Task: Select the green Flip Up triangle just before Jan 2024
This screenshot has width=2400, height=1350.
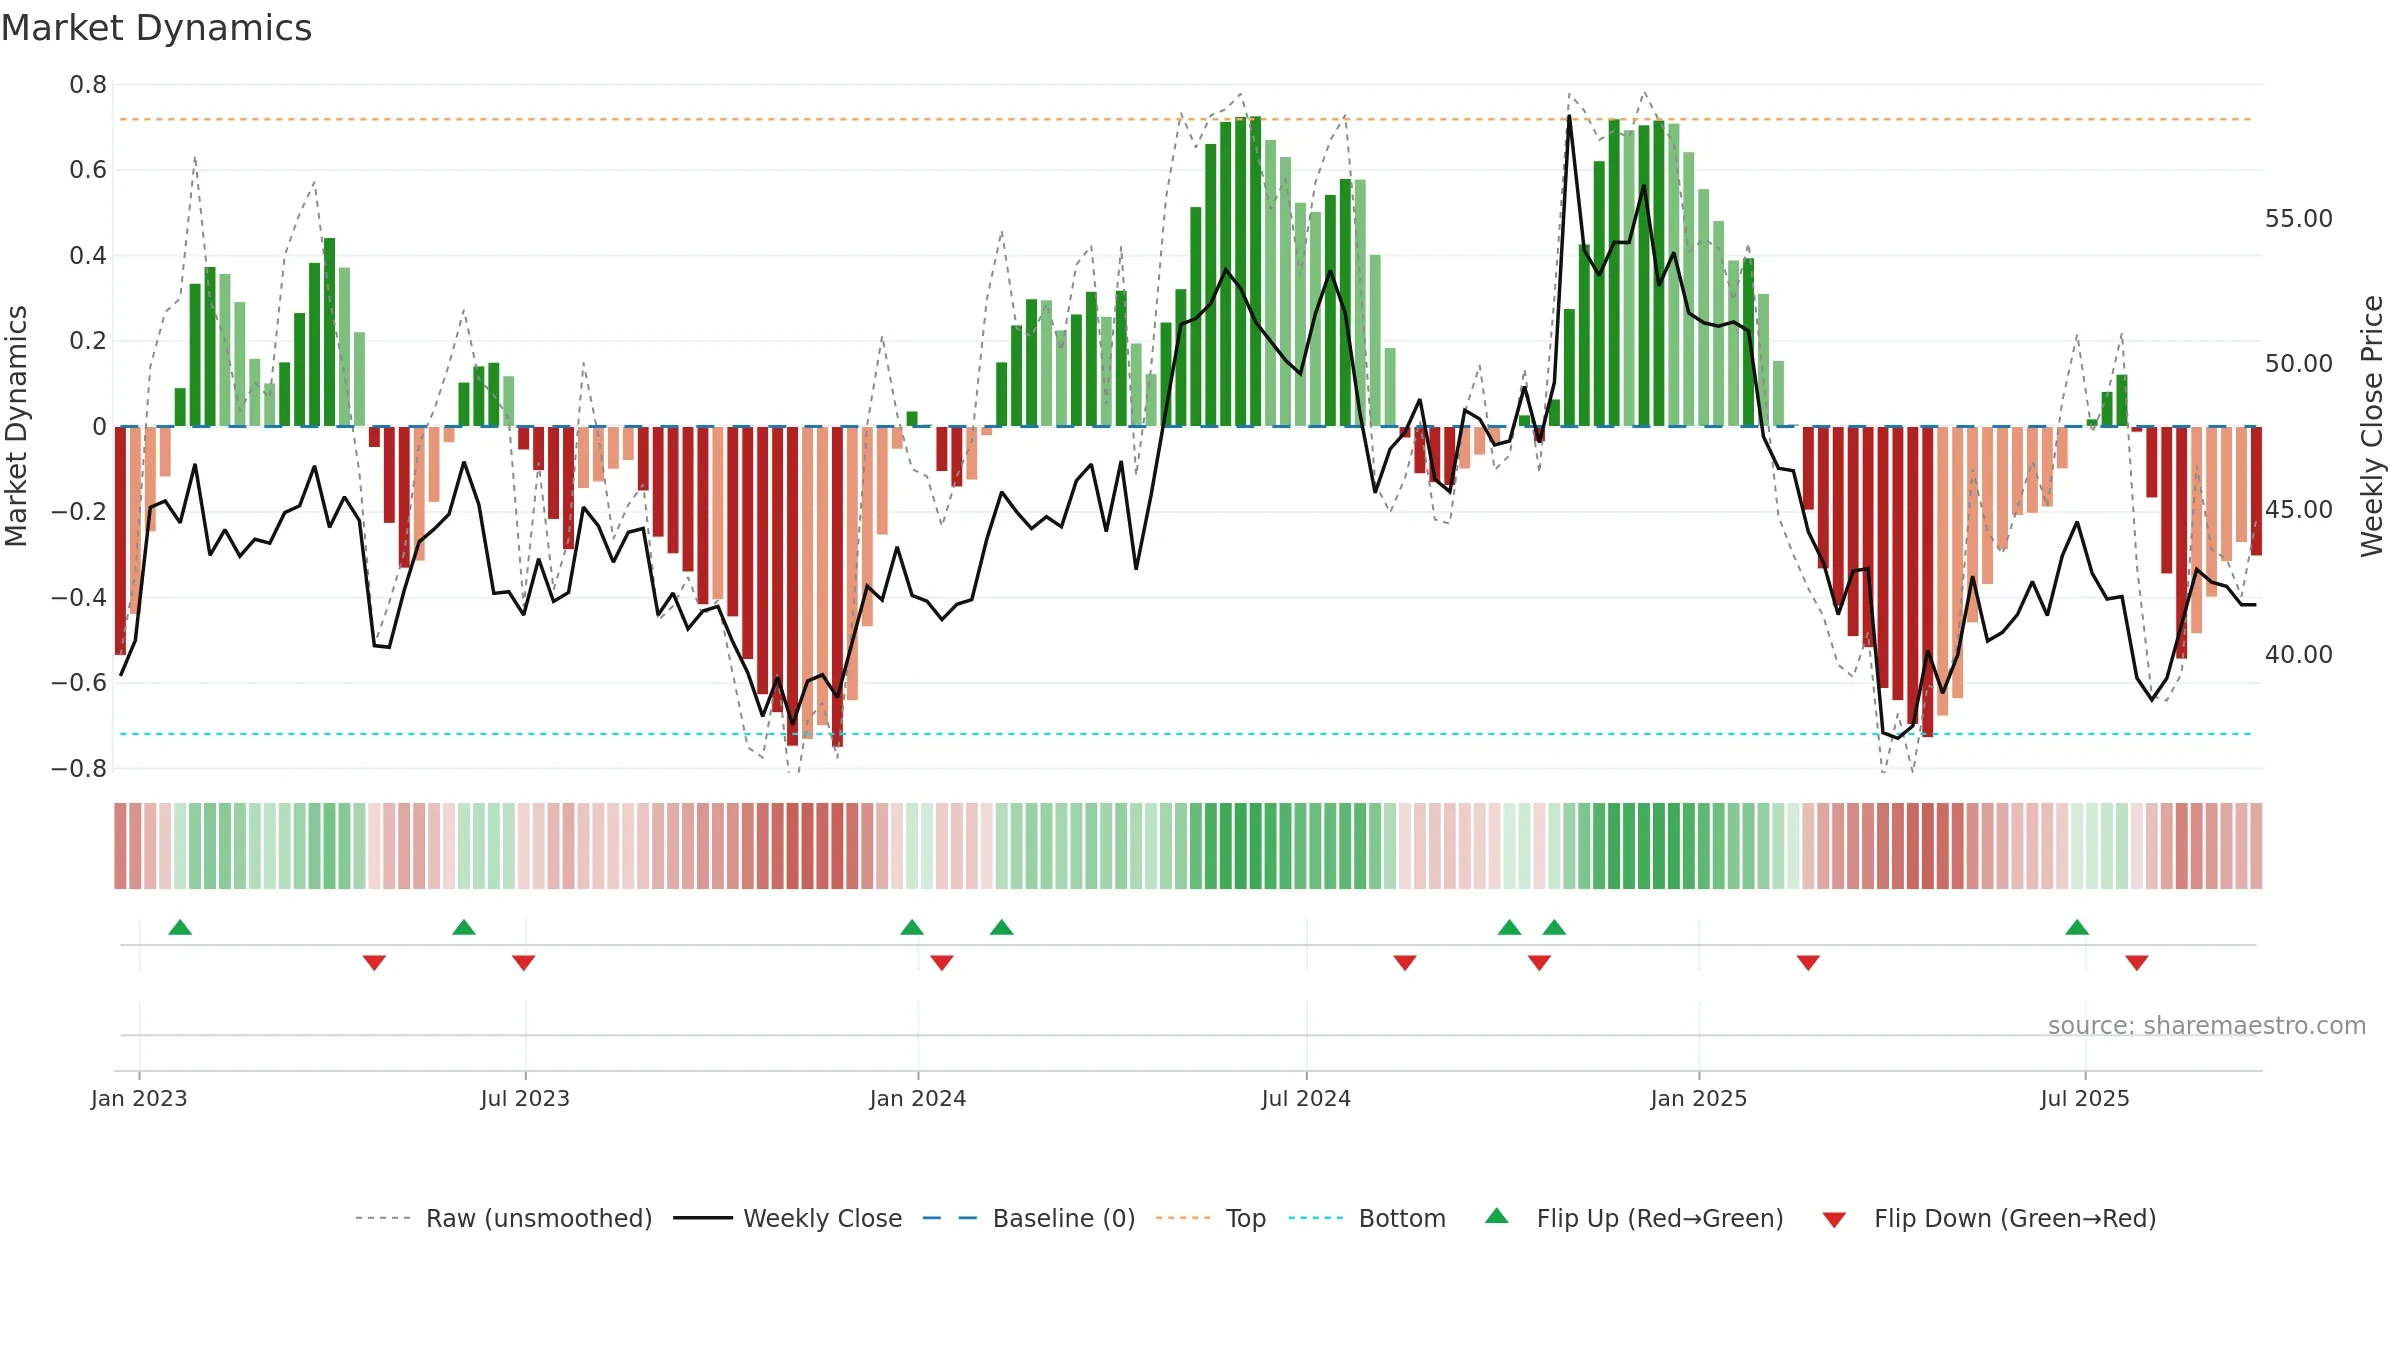Action: [912, 927]
